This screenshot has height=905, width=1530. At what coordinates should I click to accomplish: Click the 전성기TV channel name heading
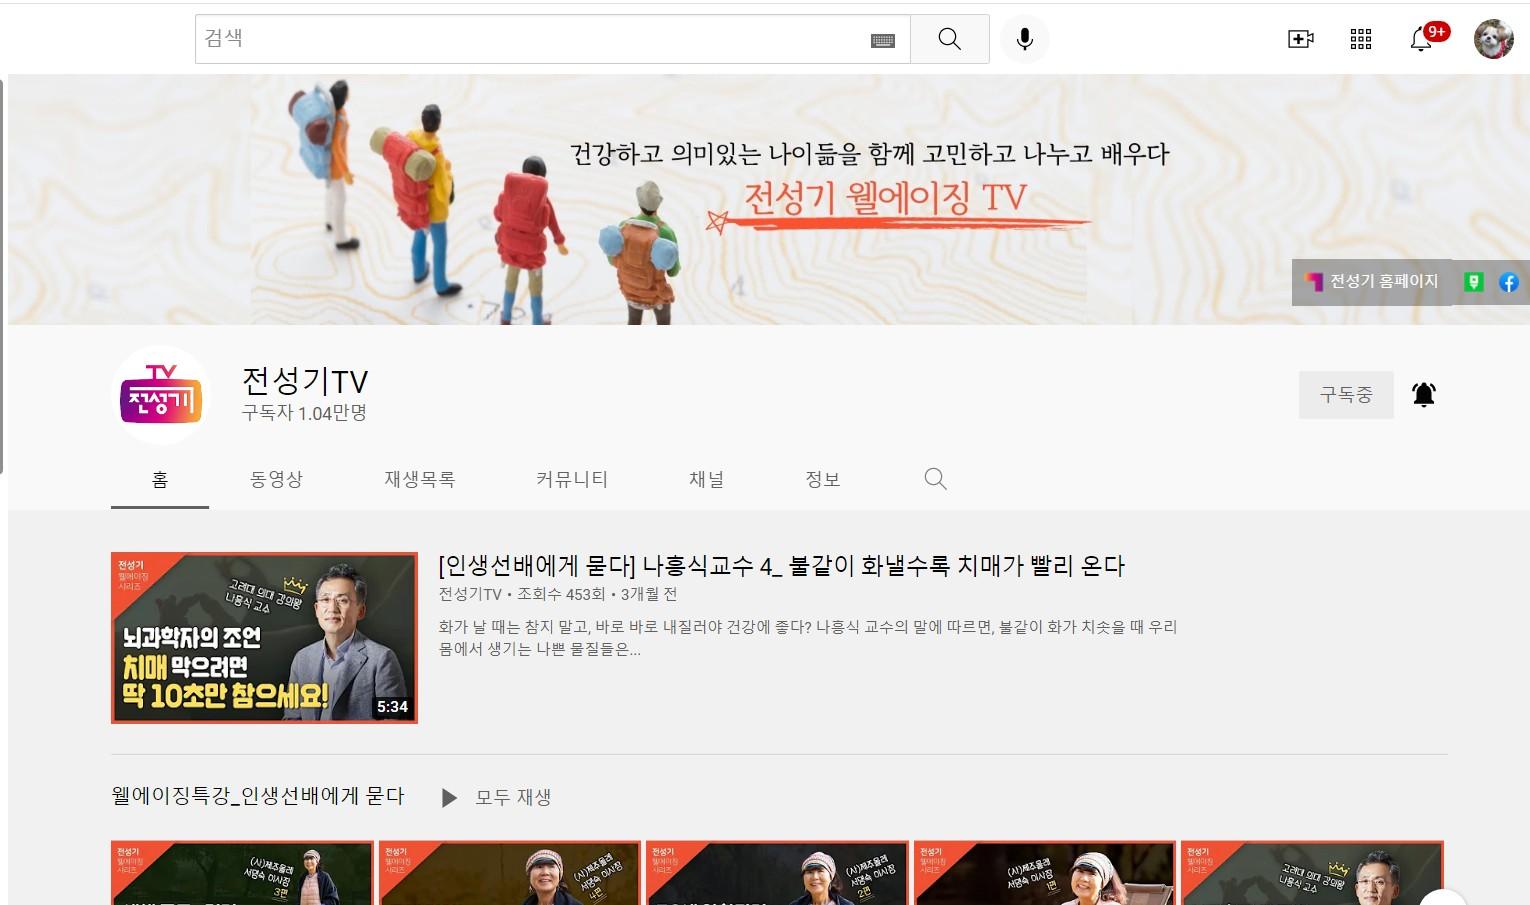305,381
